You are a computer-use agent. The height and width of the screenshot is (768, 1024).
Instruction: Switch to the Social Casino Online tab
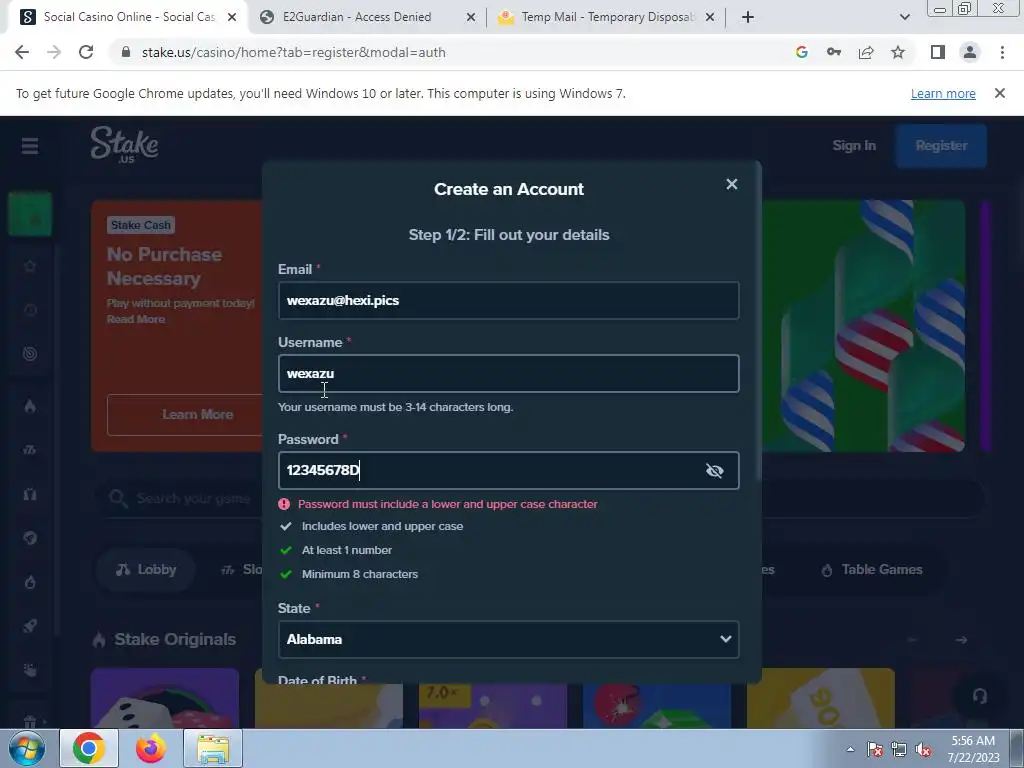coord(128,17)
